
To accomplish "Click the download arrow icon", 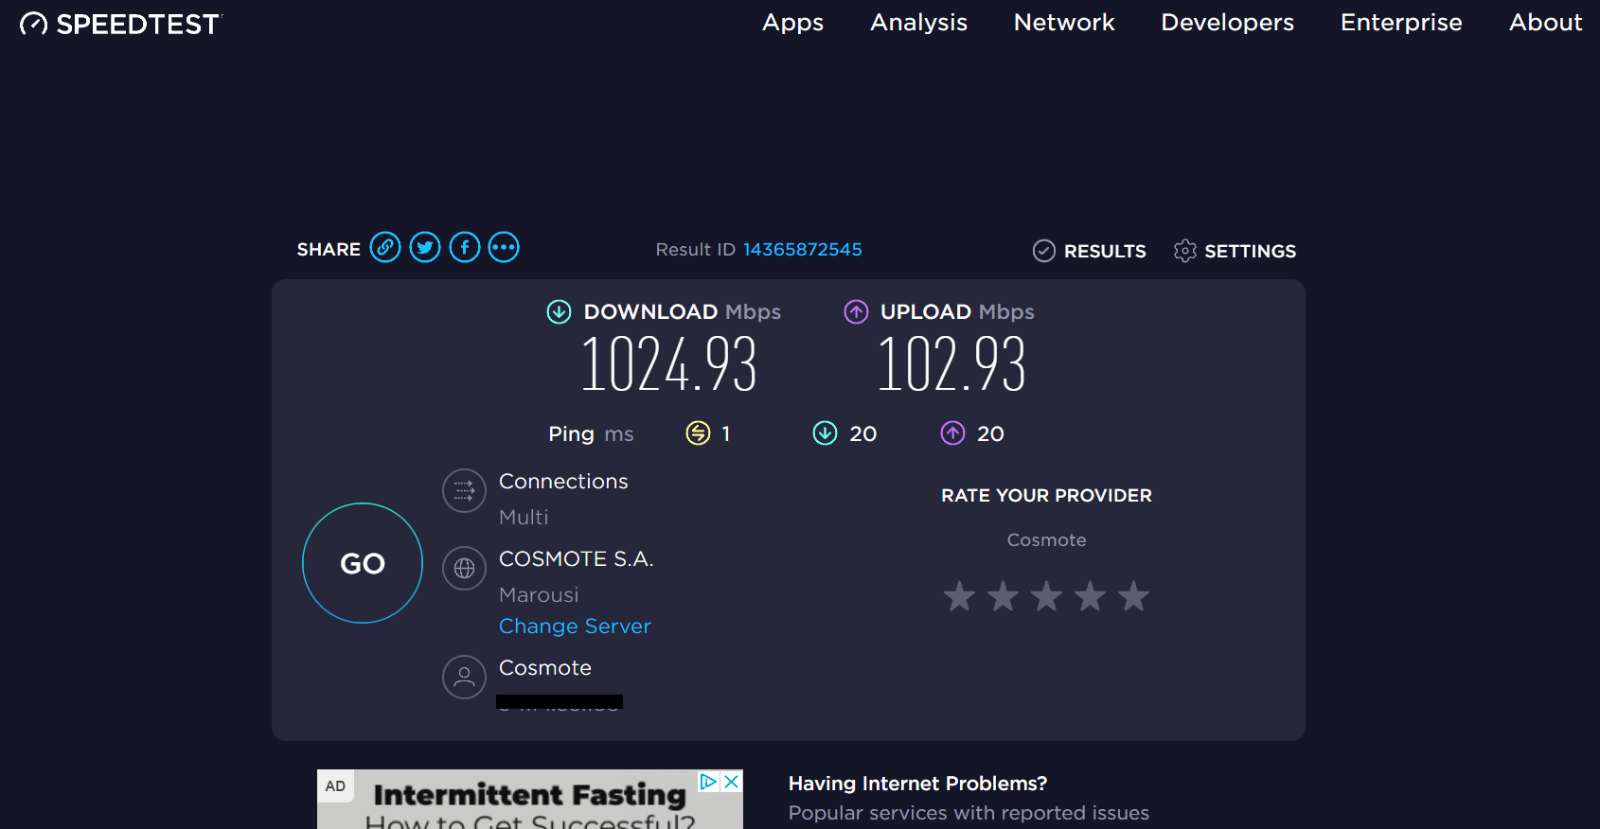I will click(x=559, y=312).
